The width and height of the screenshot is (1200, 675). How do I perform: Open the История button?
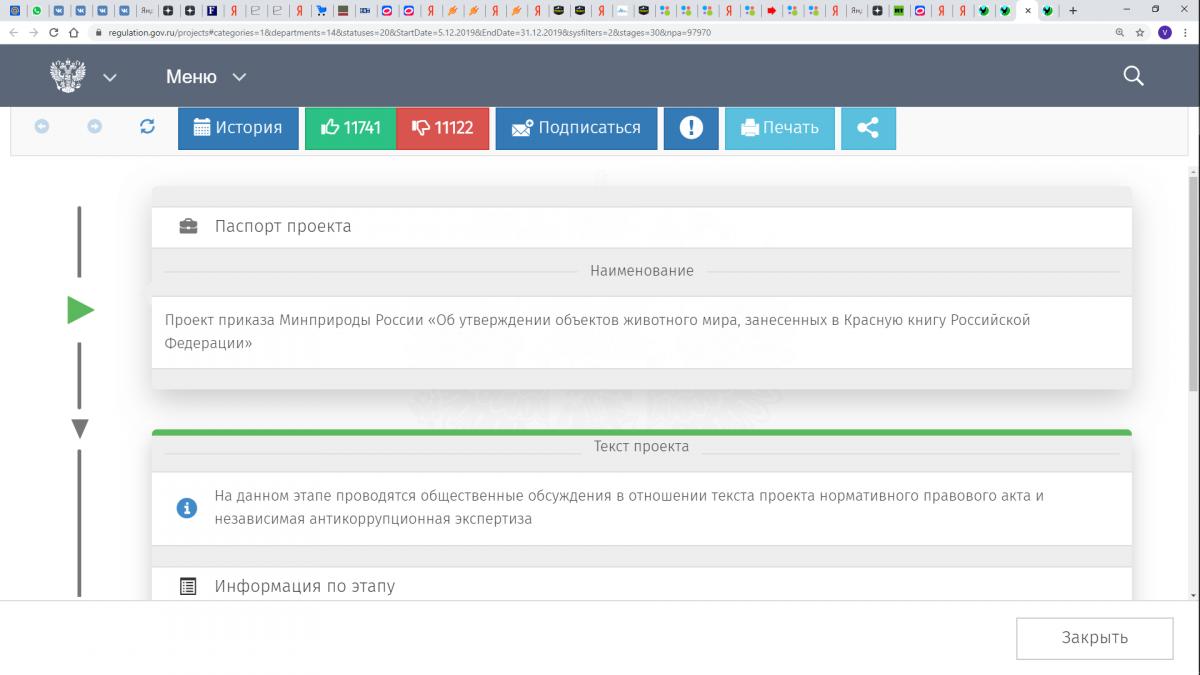point(238,128)
